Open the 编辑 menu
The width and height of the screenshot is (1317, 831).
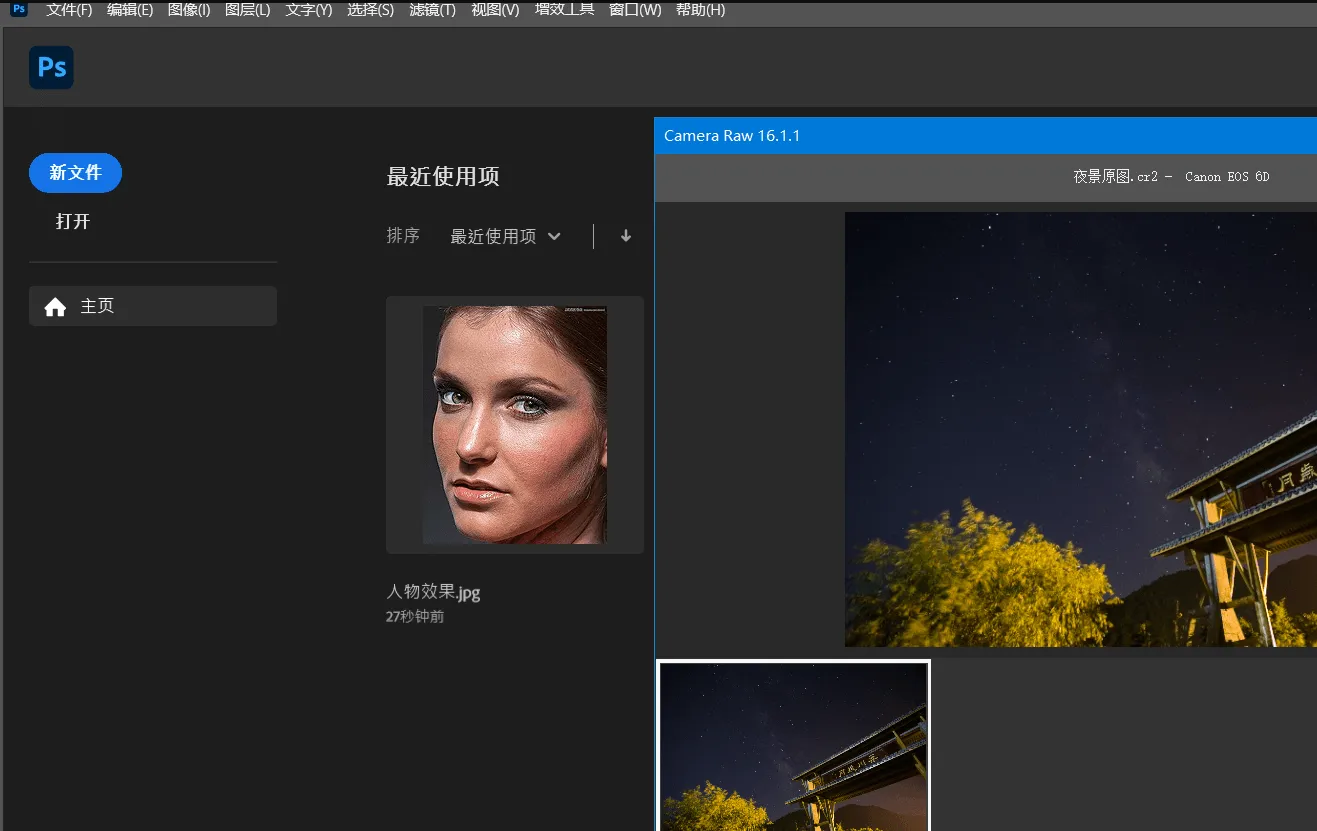pyautogui.click(x=128, y=9)
